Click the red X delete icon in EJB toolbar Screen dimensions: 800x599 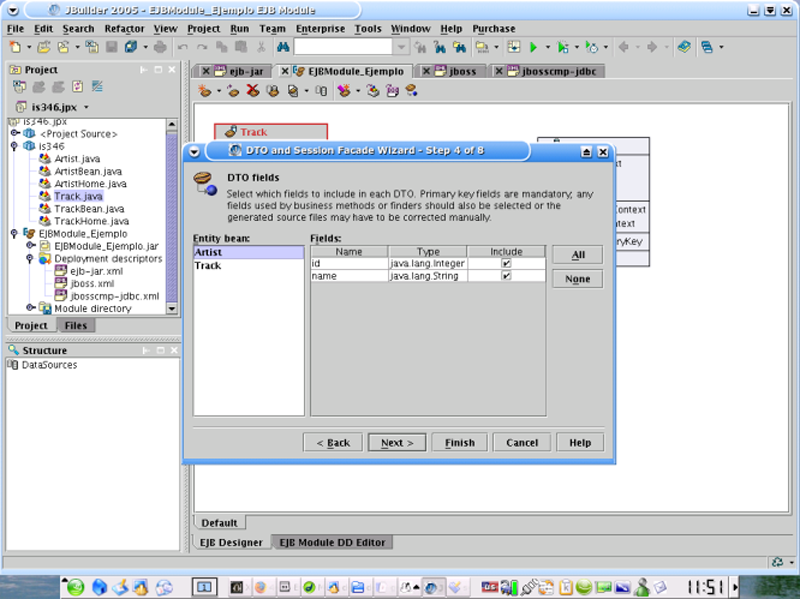(252, 91)
